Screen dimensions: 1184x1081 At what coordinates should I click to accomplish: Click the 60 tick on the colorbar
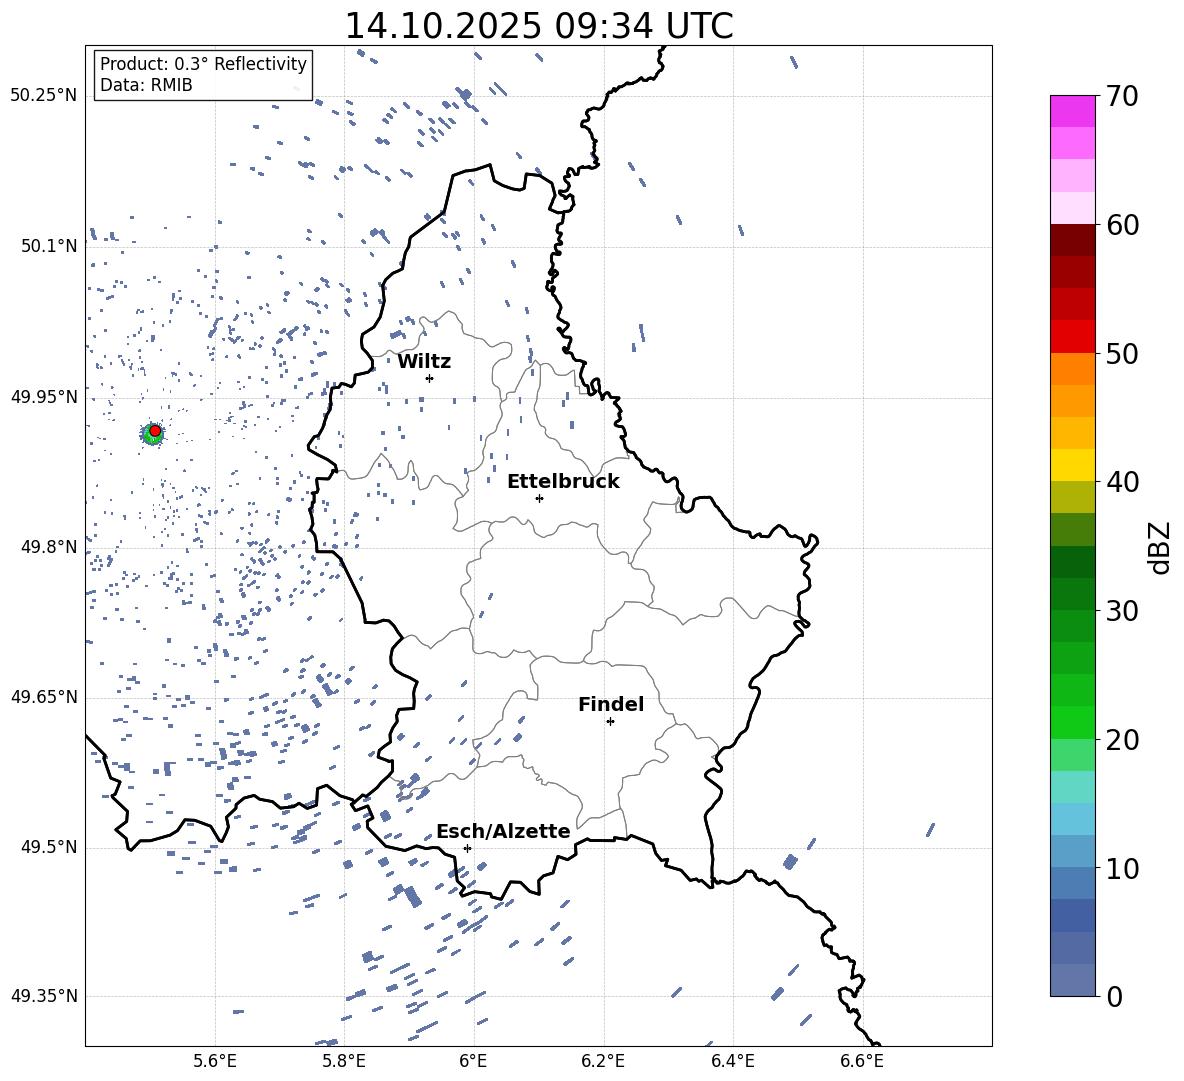[x=1122, y=225]
